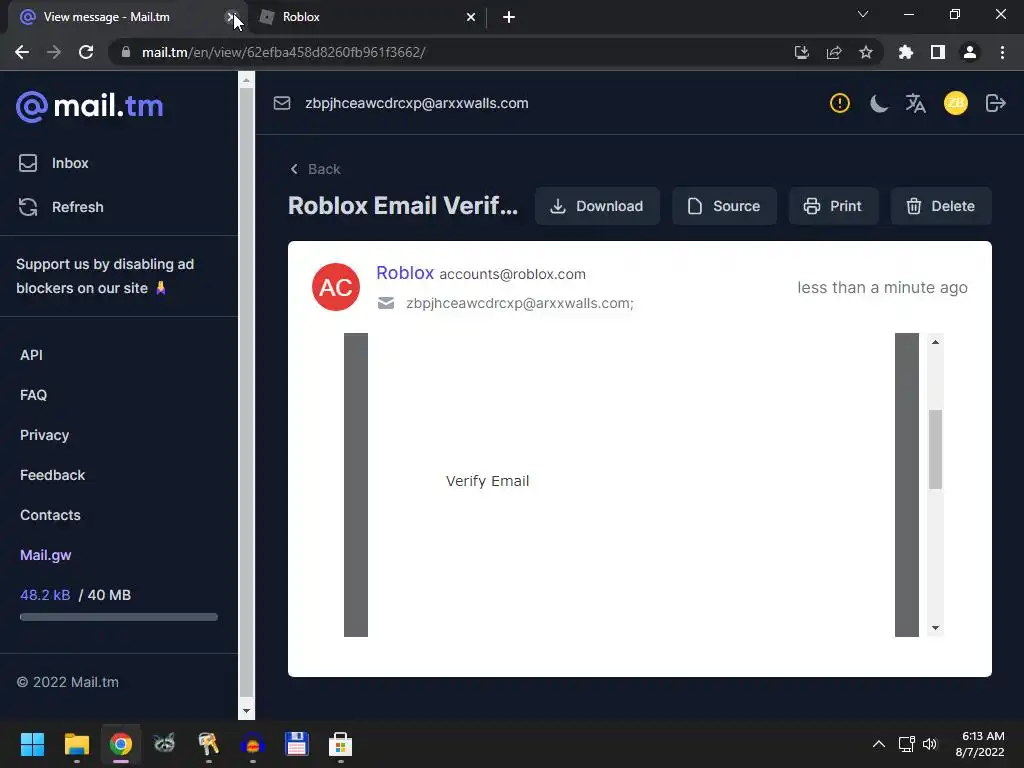Screen dimensions: 1024x768
Task: Click the Refresh option in the sidebar
Action: [x=61, y=207]
